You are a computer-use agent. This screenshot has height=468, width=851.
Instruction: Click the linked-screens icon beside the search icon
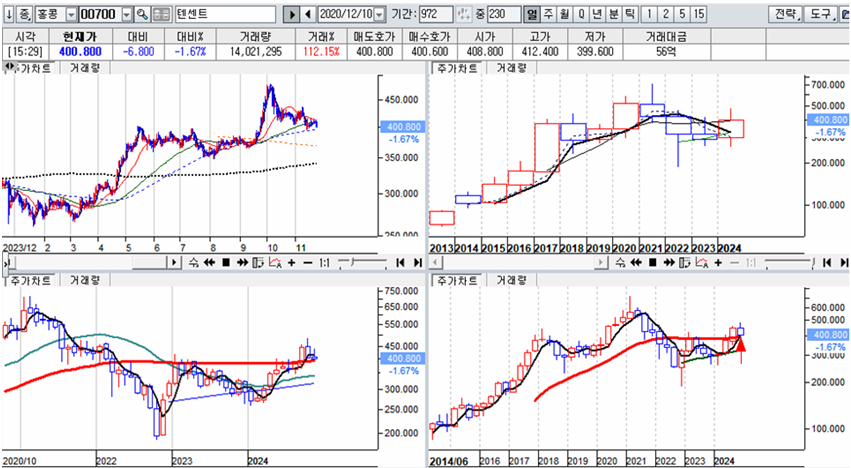point(161,14)
